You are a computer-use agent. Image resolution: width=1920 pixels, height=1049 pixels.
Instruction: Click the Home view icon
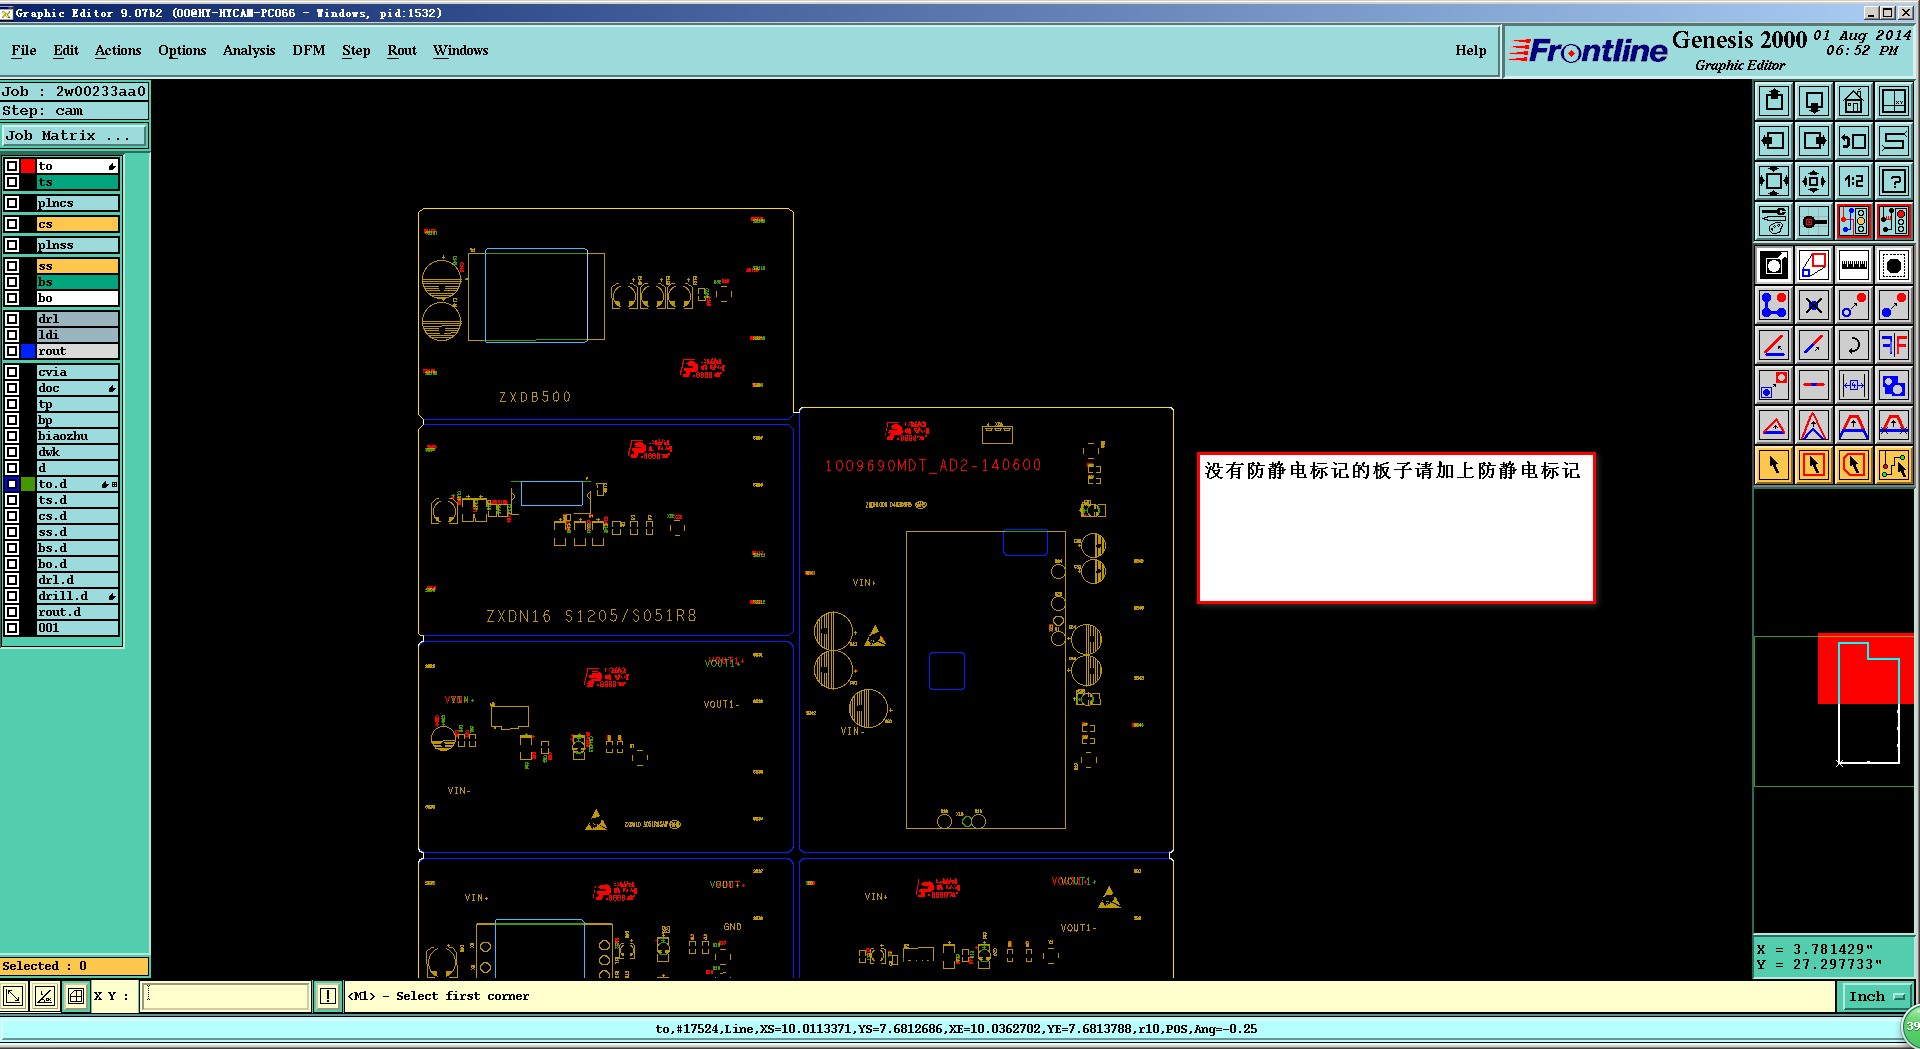[1853, 101]
